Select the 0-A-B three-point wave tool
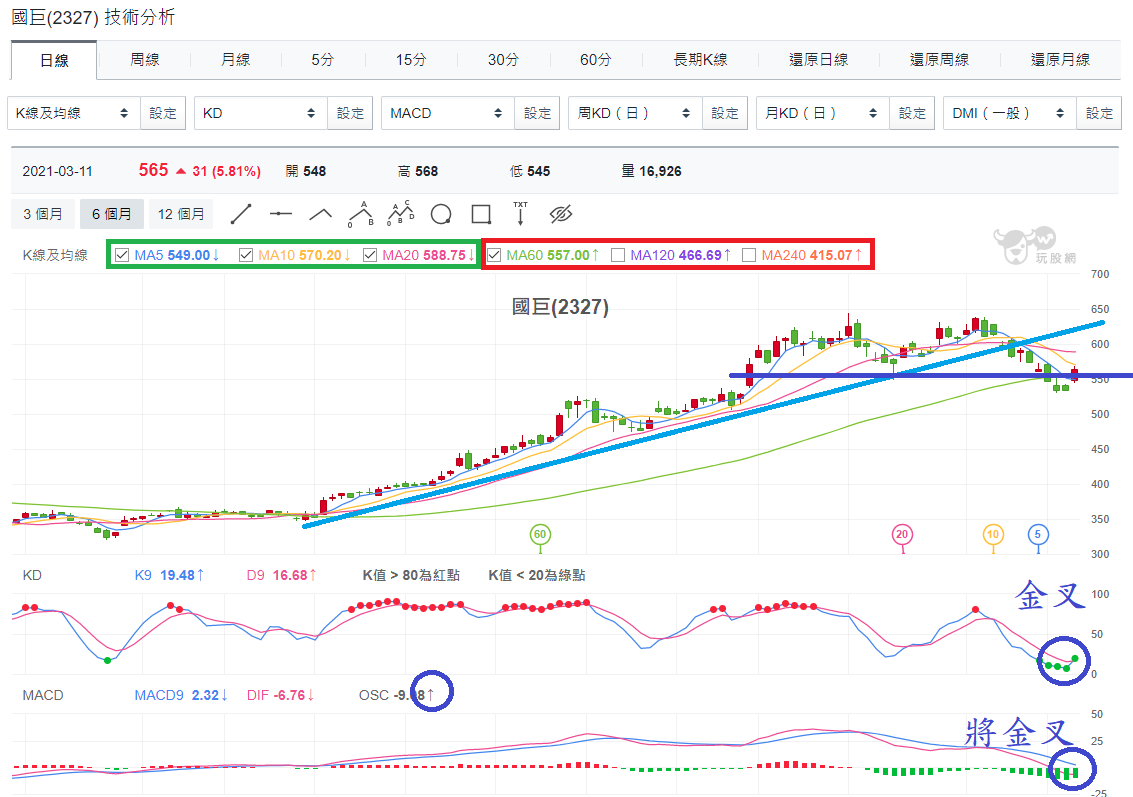The width and height of the screenshot is (1133, 797). (x=361, y=214)
